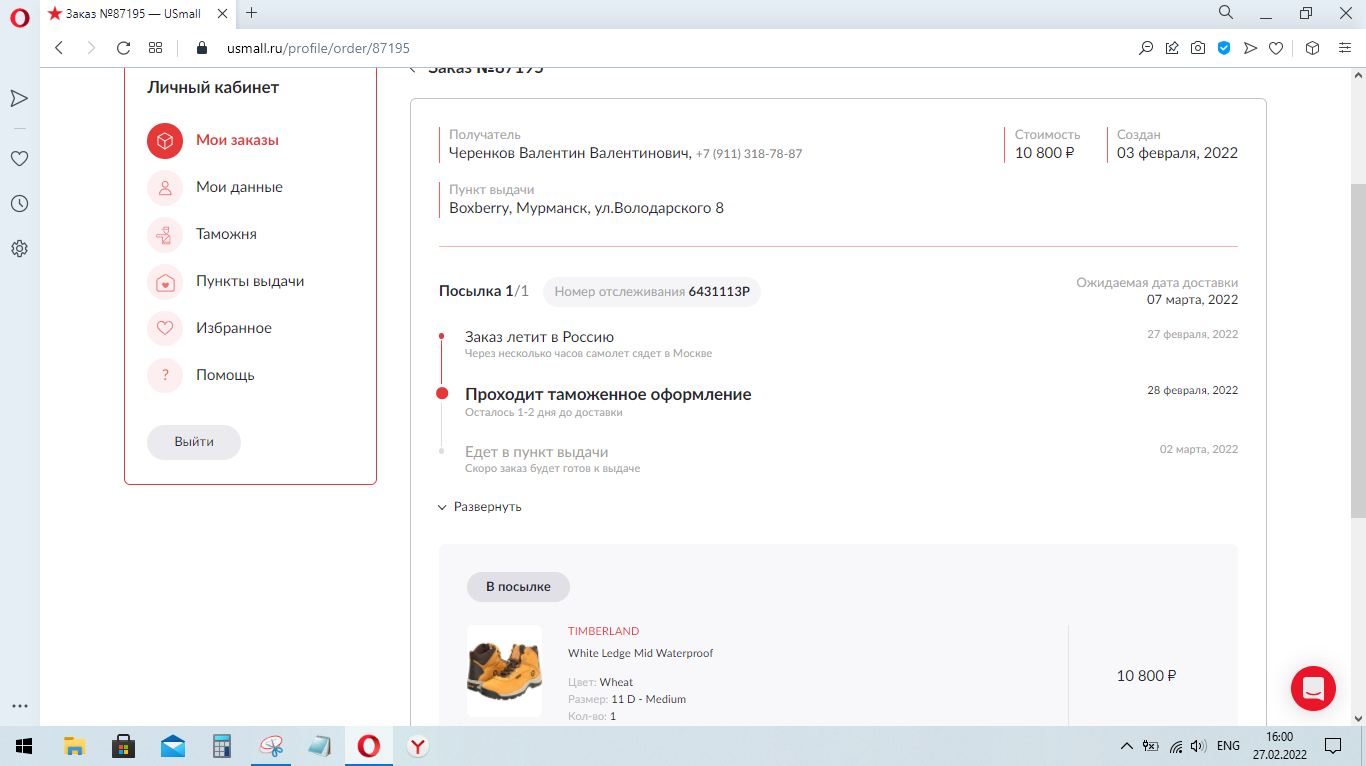Image resolution: width=1366 pixels, height=766 pixels.
Task: Click the Личный кабинет heading
Action: (213, 87)
